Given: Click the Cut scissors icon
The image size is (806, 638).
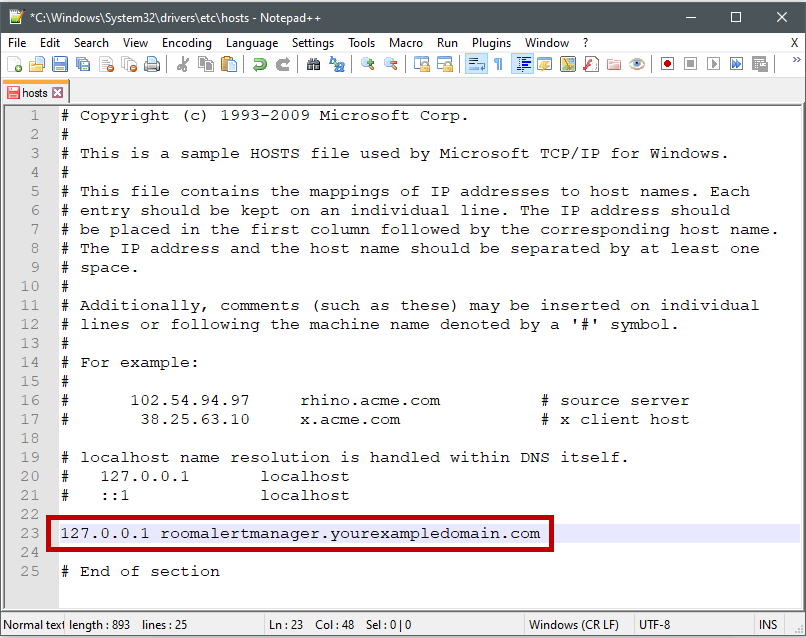Looking at the screenshot, I should point(183,64).
